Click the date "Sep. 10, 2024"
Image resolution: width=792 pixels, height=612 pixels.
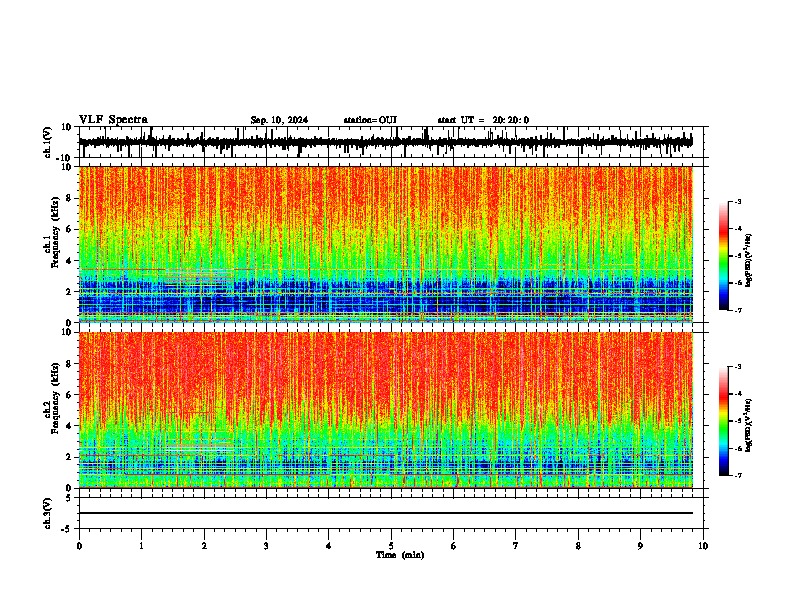279,120
